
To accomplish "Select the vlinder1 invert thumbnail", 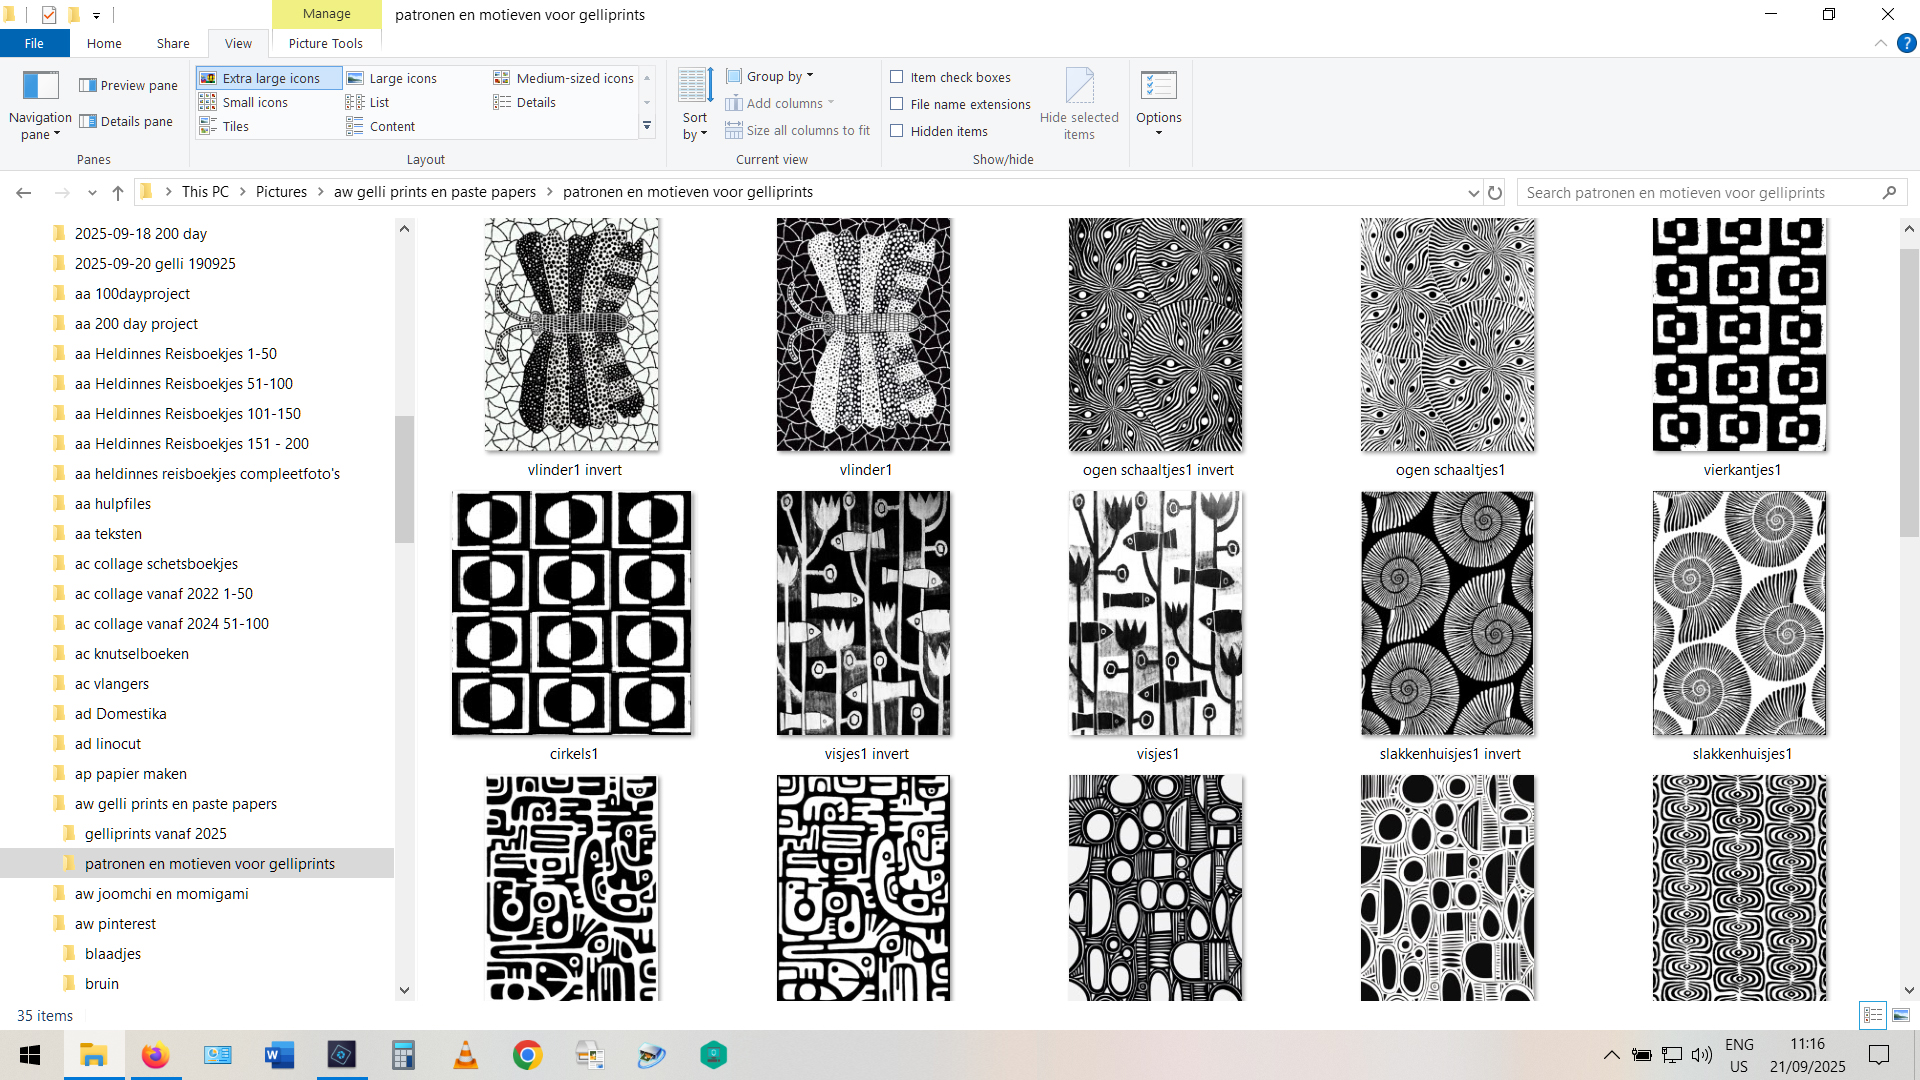I will point(572,335).
